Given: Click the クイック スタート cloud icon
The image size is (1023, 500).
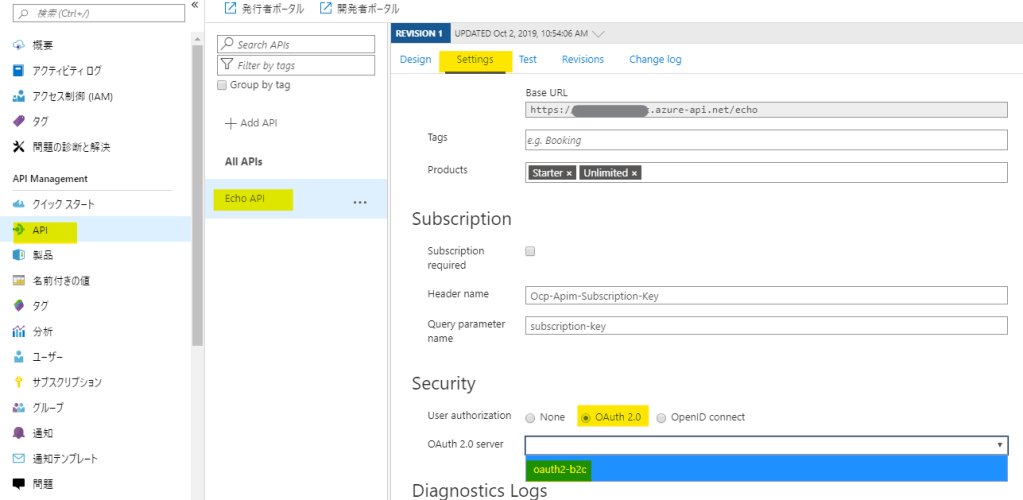Looking at the screenshot, I should (18, 204).
